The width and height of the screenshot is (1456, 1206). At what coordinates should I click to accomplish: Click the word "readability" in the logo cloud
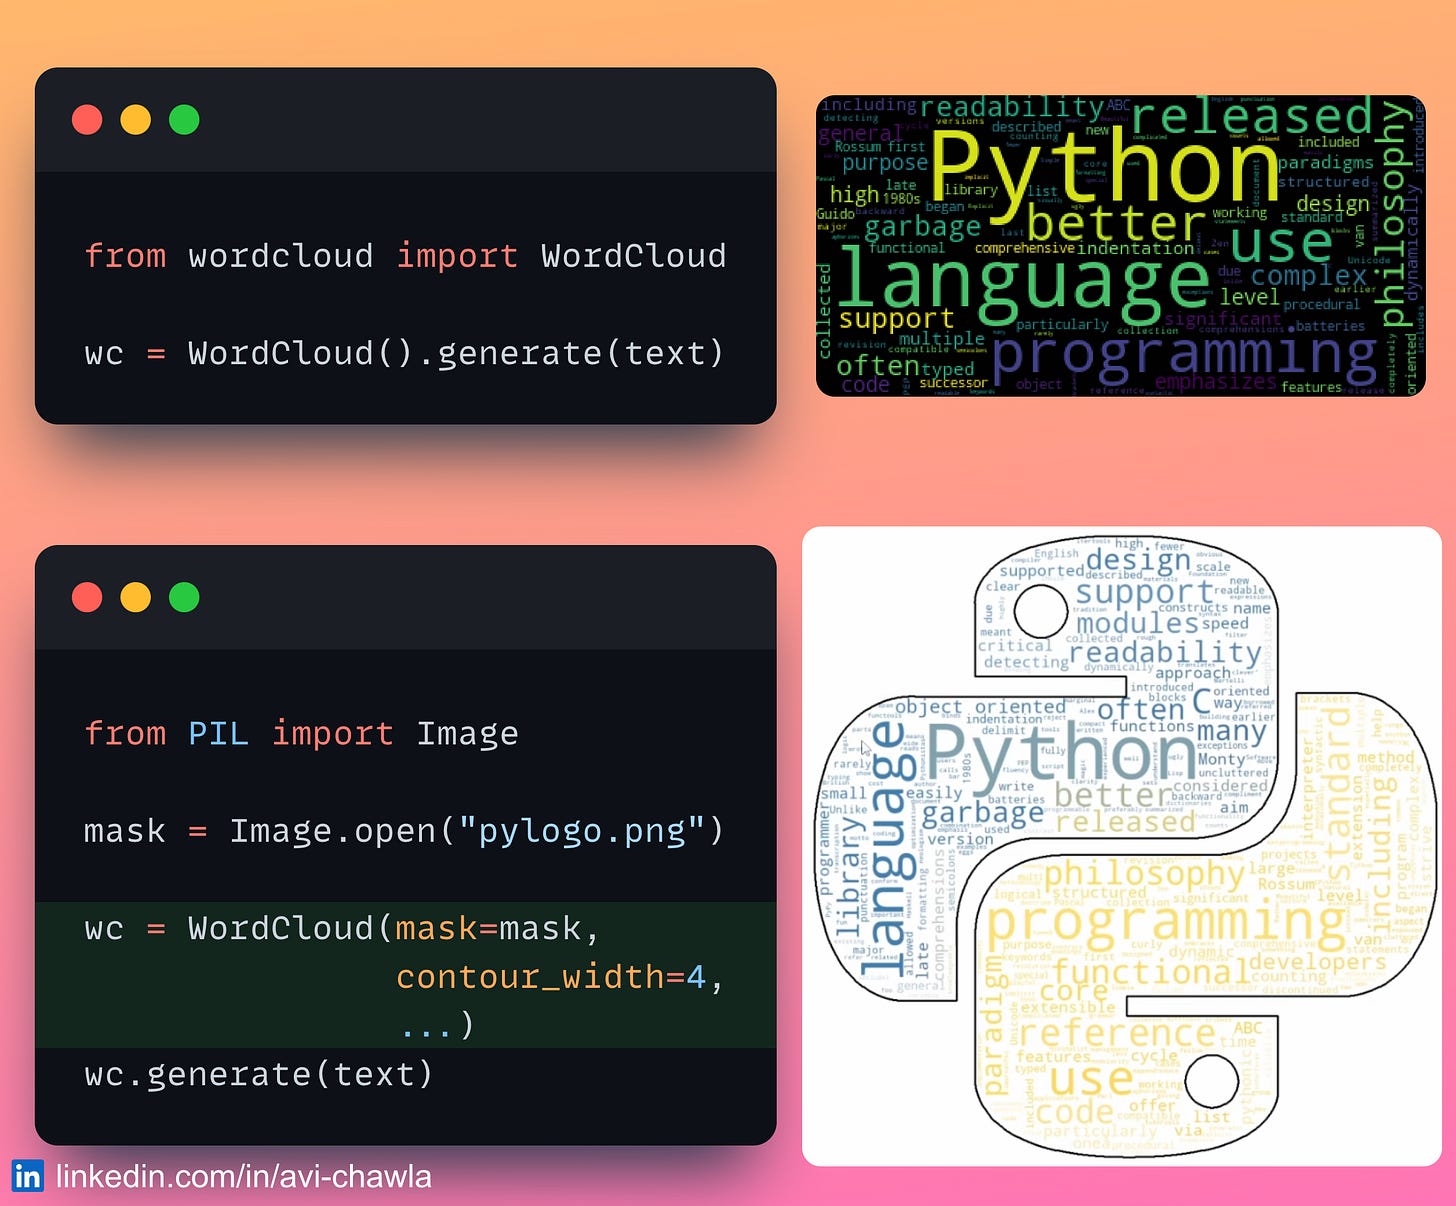pyautogui.click(x=1165, y=653)
